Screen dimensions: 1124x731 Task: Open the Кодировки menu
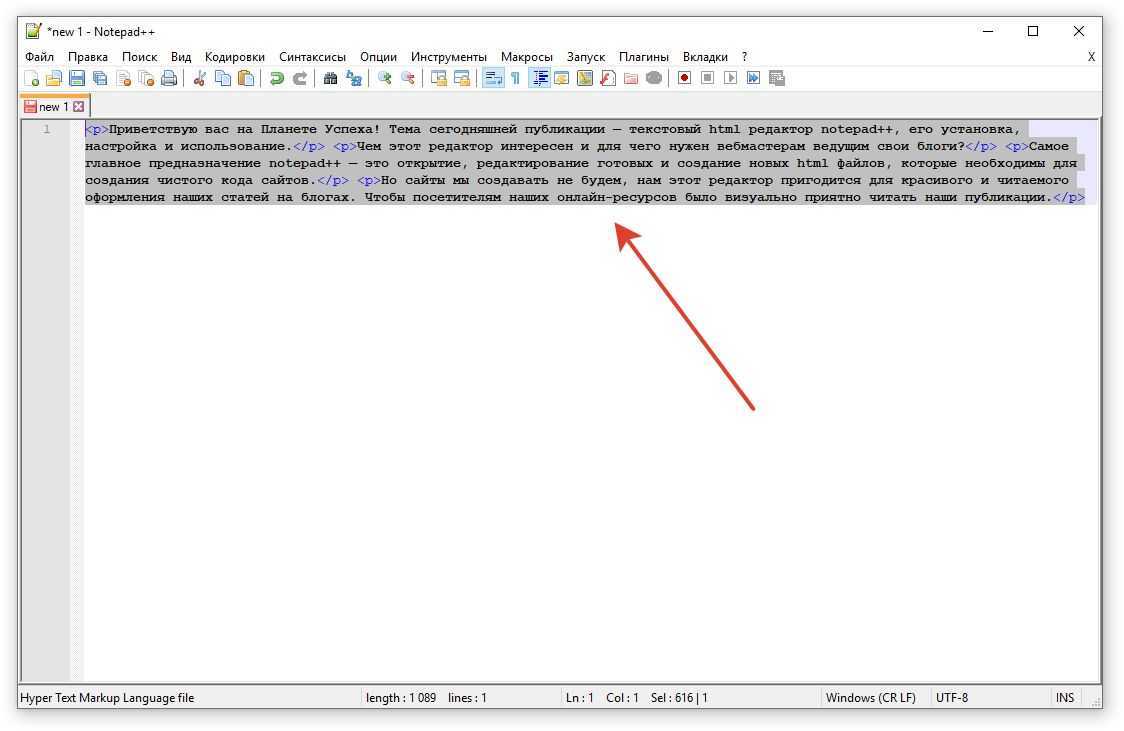tap(235, 57)
